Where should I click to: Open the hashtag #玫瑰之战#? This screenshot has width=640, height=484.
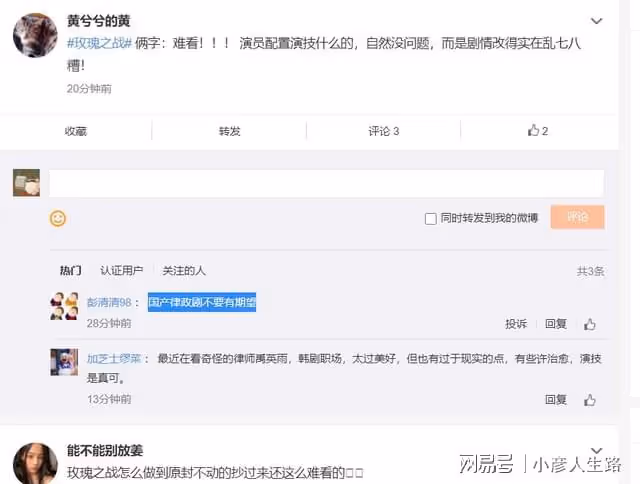99,43
